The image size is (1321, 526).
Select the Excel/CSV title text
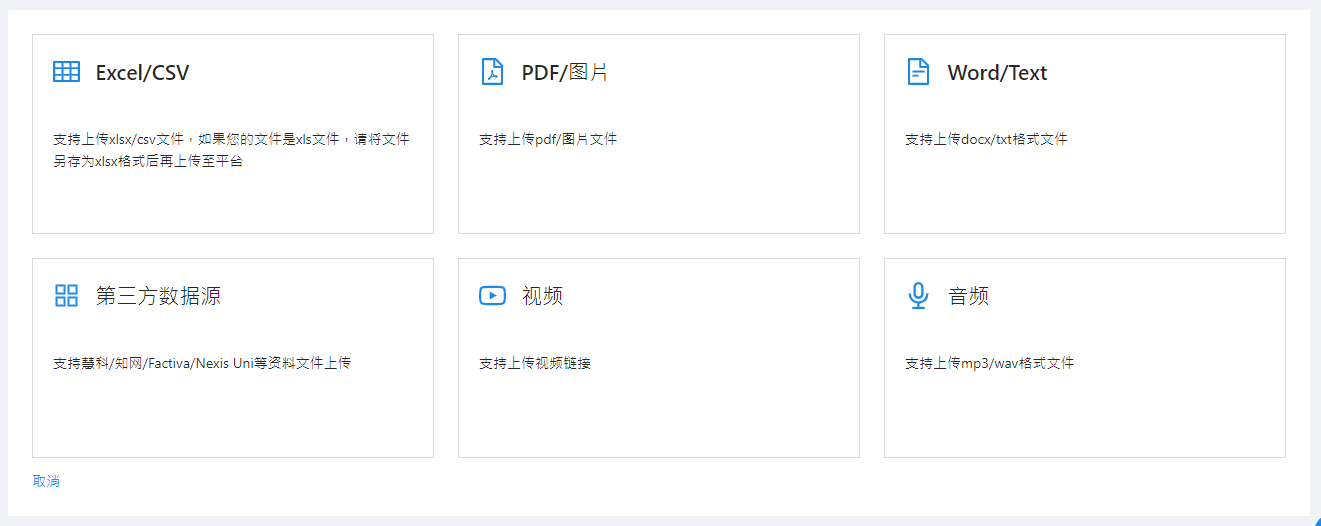click(142, 73)
